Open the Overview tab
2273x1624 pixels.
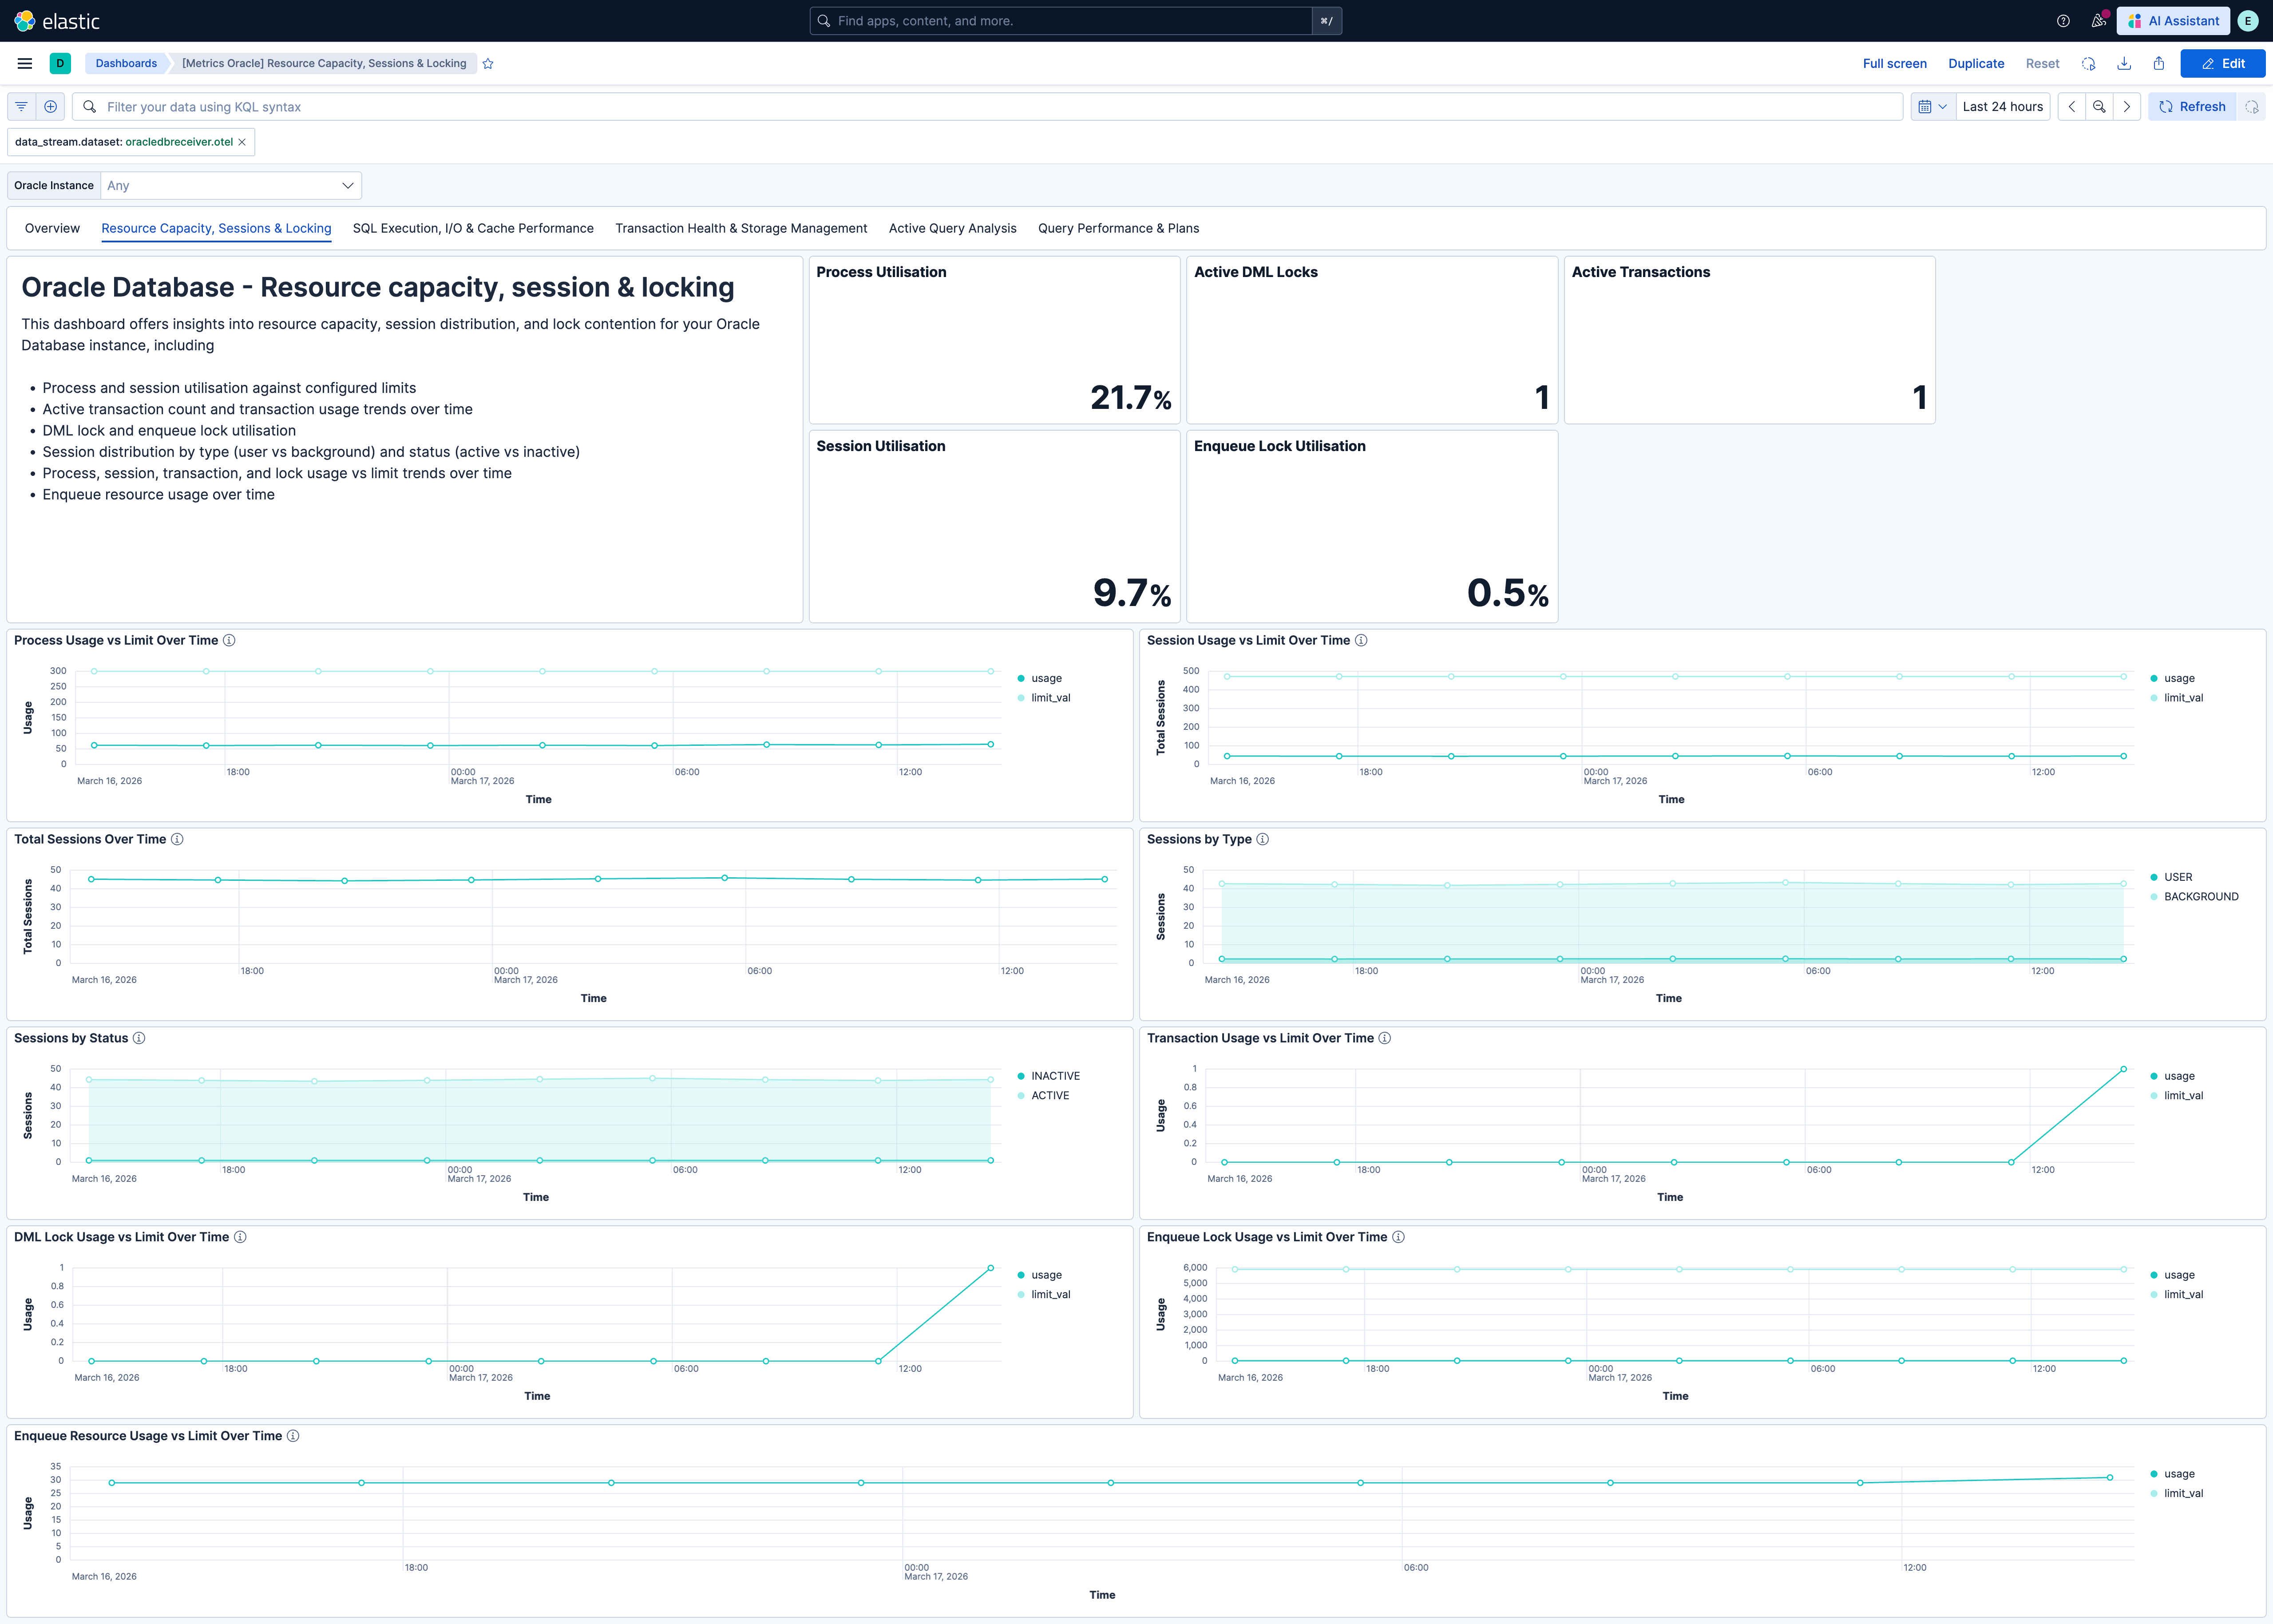point(52,228)
